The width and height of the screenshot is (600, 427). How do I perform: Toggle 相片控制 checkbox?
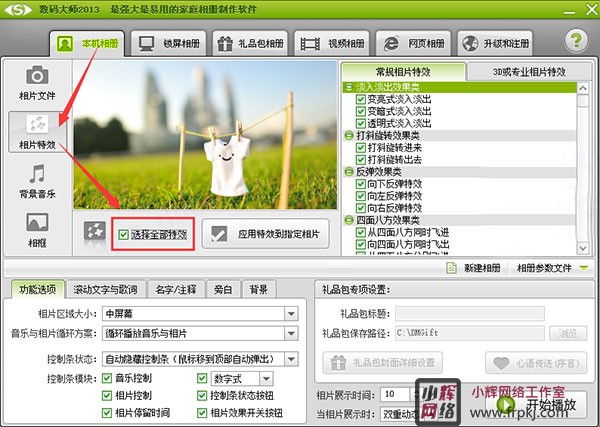(x=107, y=395)
